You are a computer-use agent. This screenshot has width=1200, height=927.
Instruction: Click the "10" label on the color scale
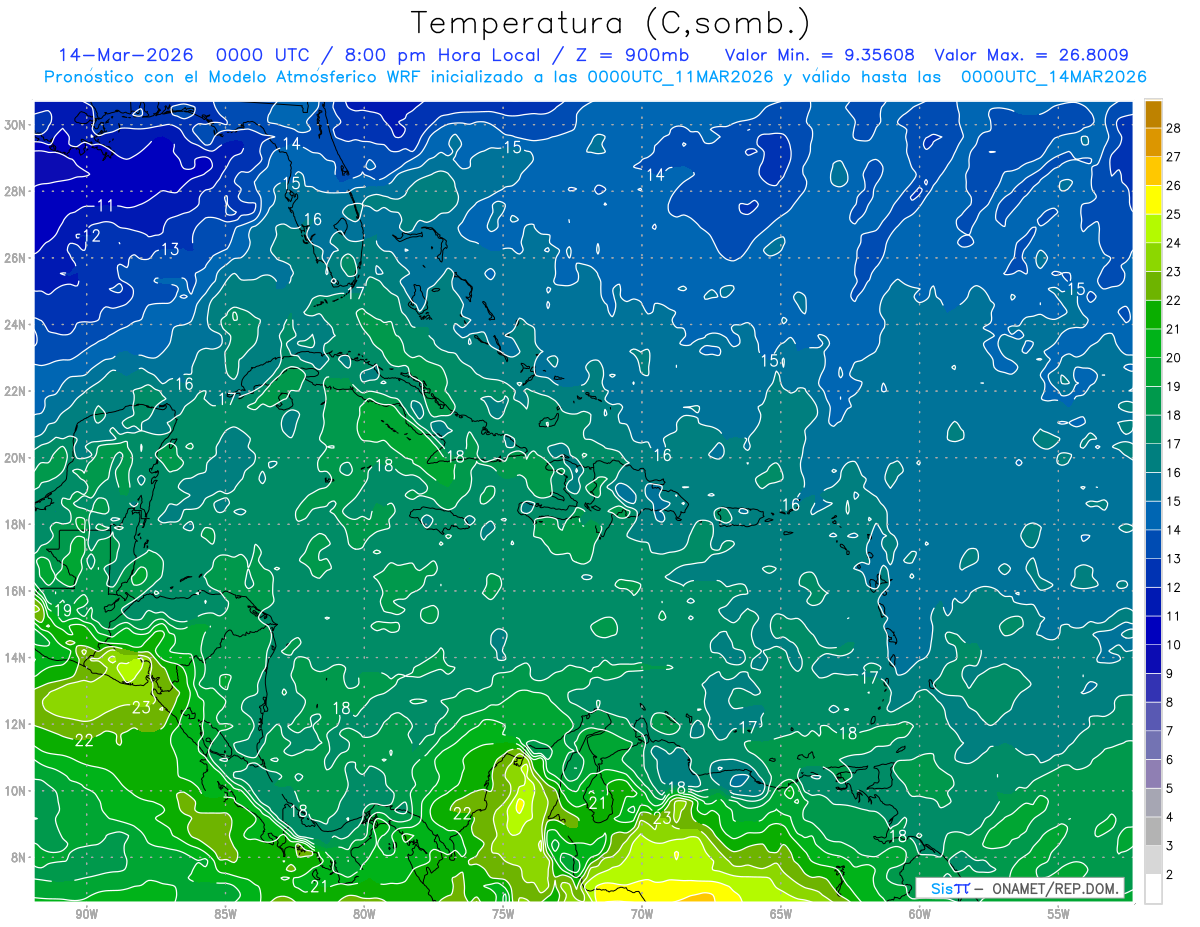click(x=1174, y=645)
